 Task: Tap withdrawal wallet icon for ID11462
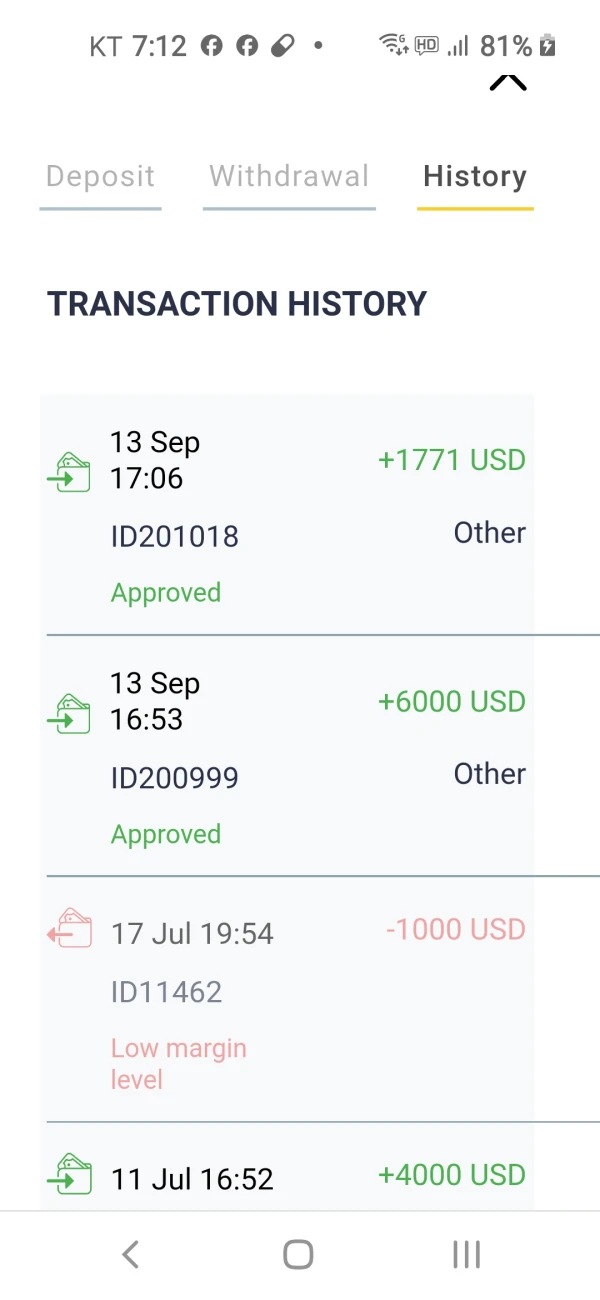coord(69,926)
